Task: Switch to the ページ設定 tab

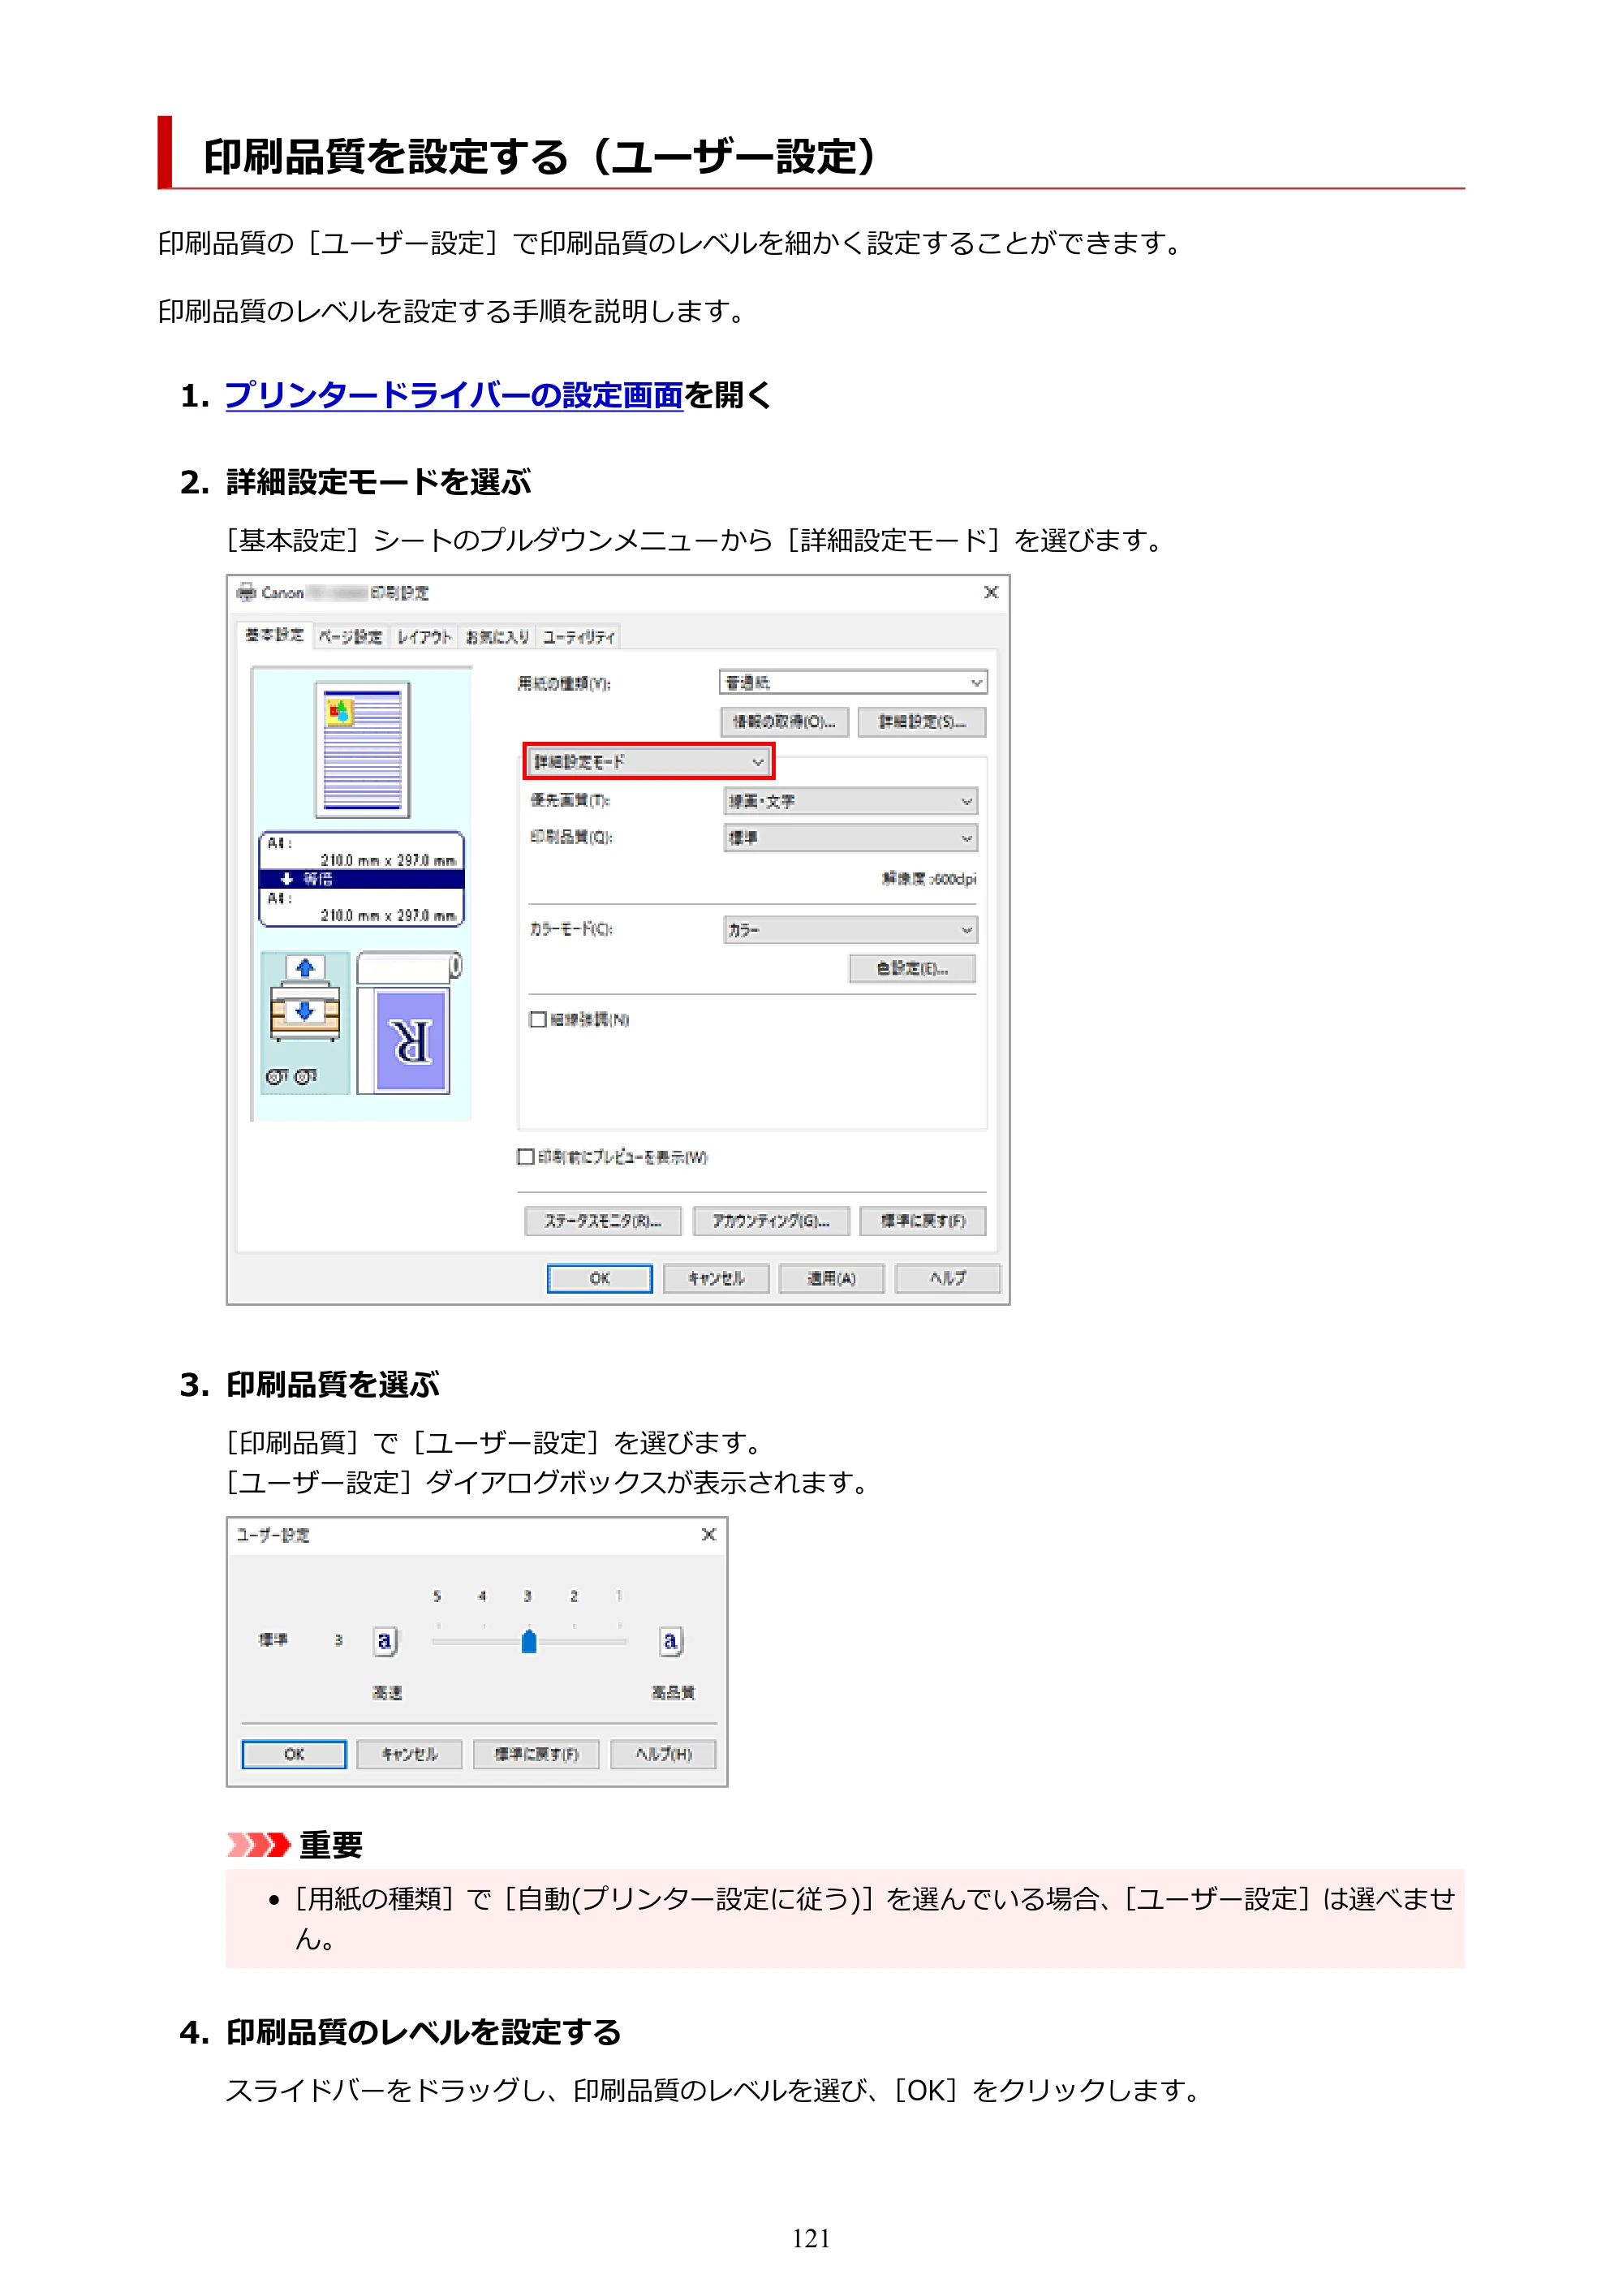Action: point(350,637)
